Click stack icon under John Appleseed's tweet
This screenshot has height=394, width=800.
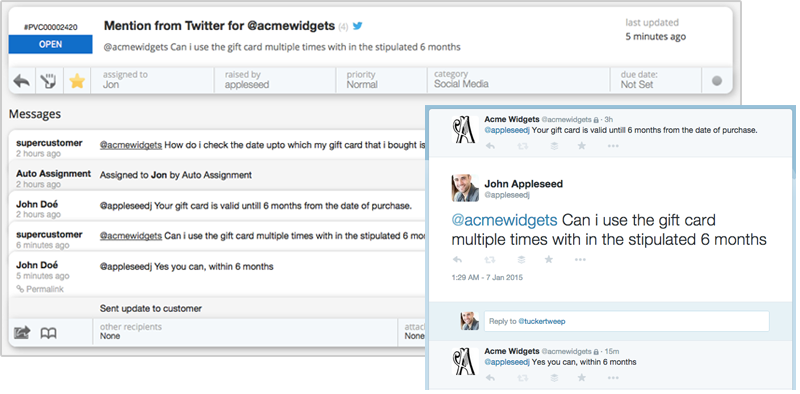521,259
